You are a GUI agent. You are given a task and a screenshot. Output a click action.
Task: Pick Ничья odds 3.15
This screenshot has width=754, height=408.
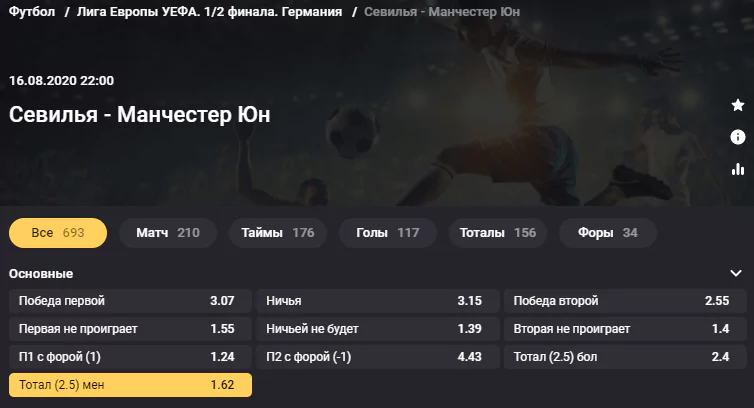tap(378, 301)
